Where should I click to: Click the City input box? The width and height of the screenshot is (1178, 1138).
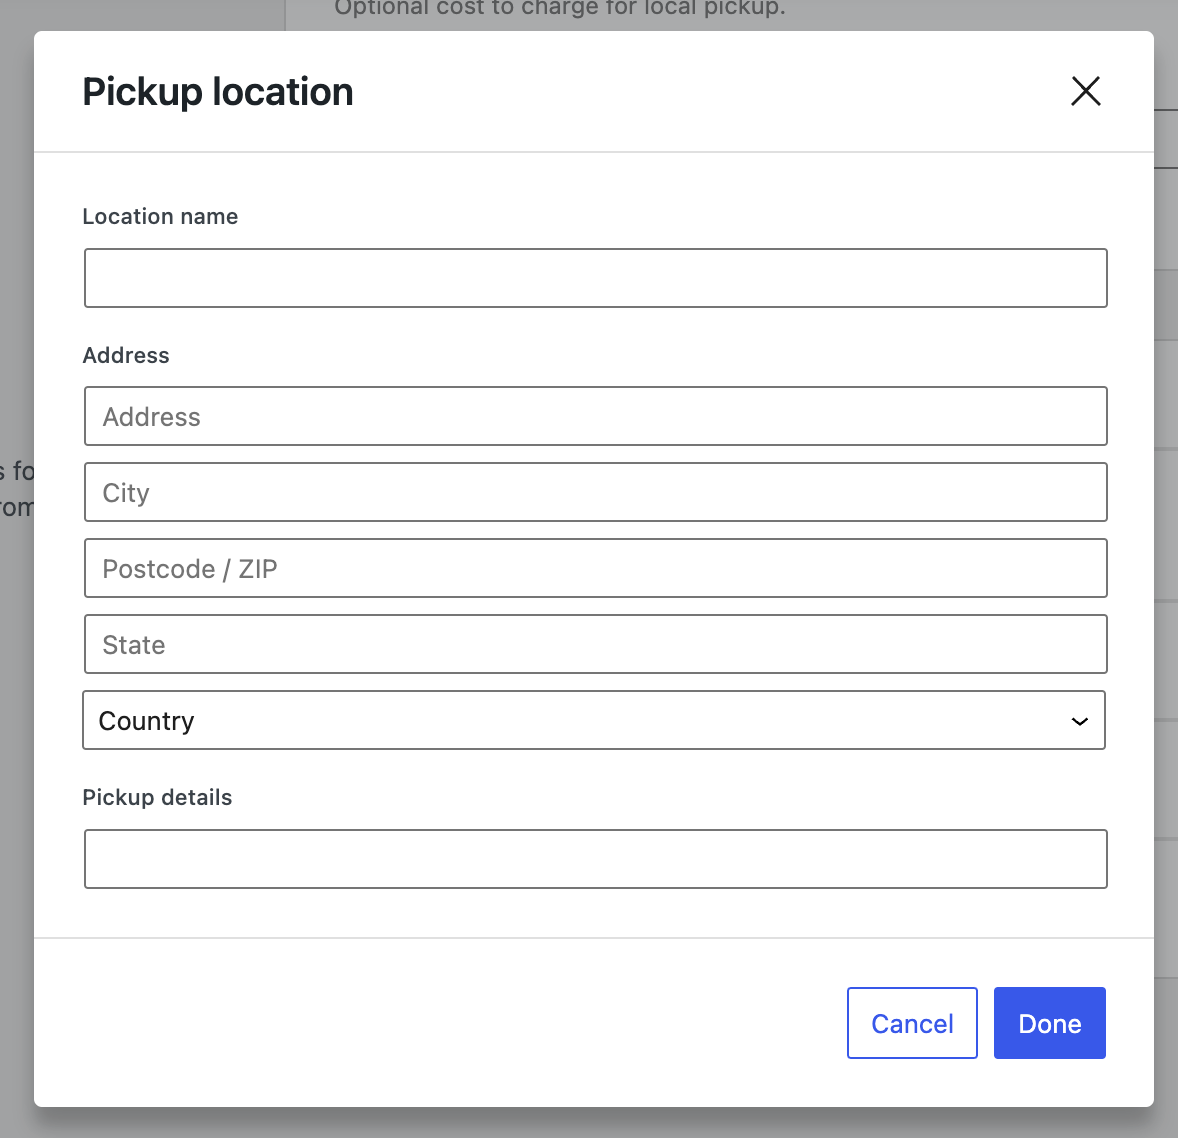594,492
